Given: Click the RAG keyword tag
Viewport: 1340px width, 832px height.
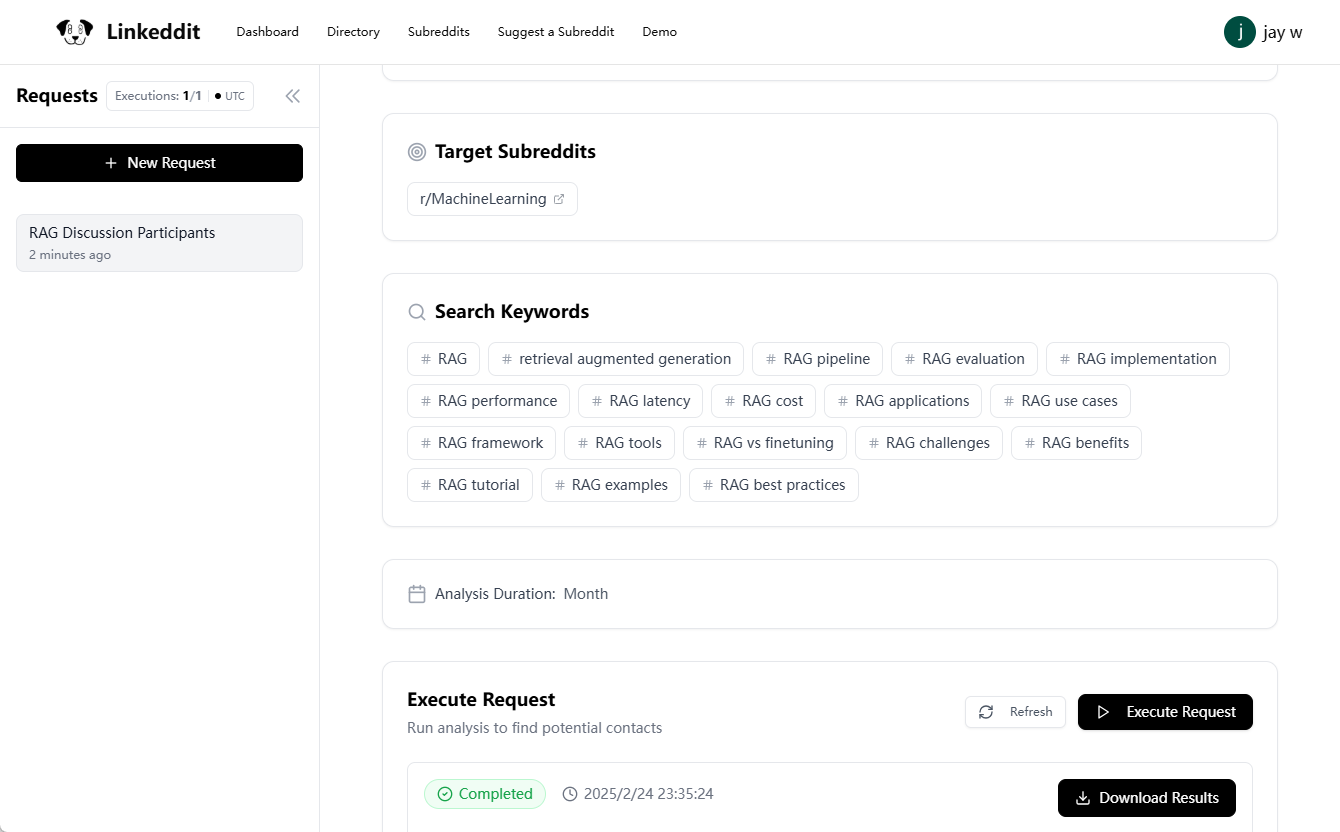Looking at the screenshot, I should (443, 359).
